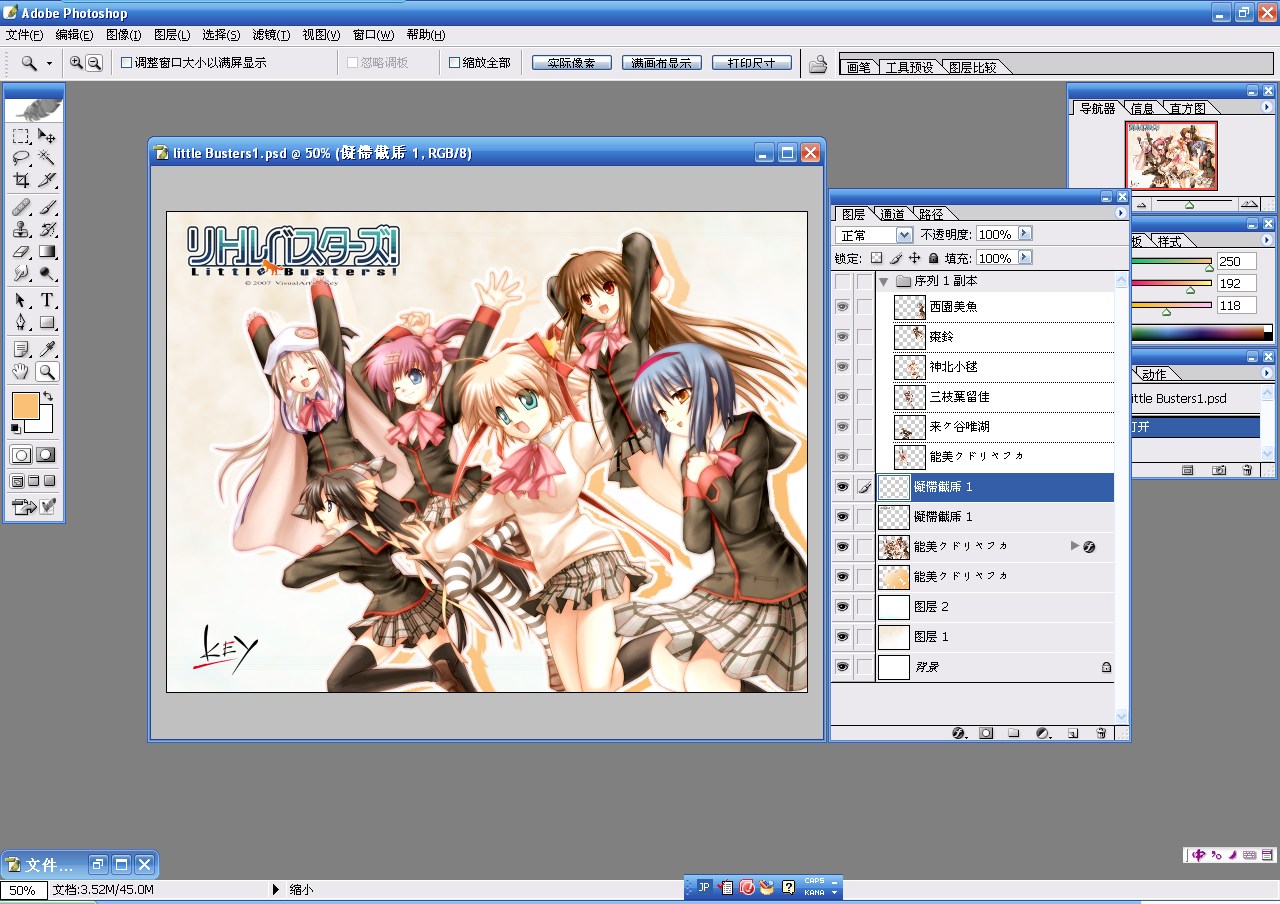The image size is (1280, 904).
Task: Switch to the 通道 tab
Action: pos(892,214)
